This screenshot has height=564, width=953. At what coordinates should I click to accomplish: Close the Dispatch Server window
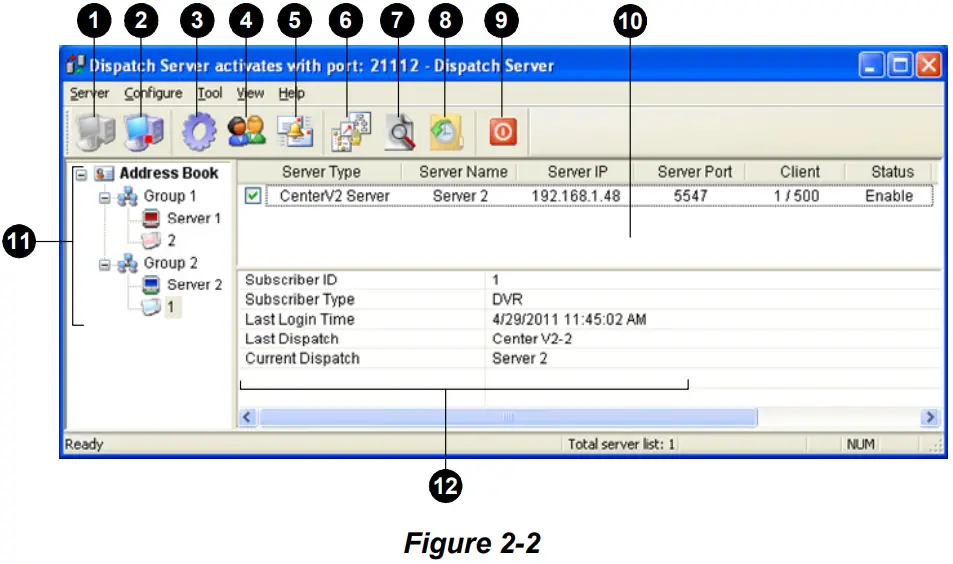click(929, 64)
